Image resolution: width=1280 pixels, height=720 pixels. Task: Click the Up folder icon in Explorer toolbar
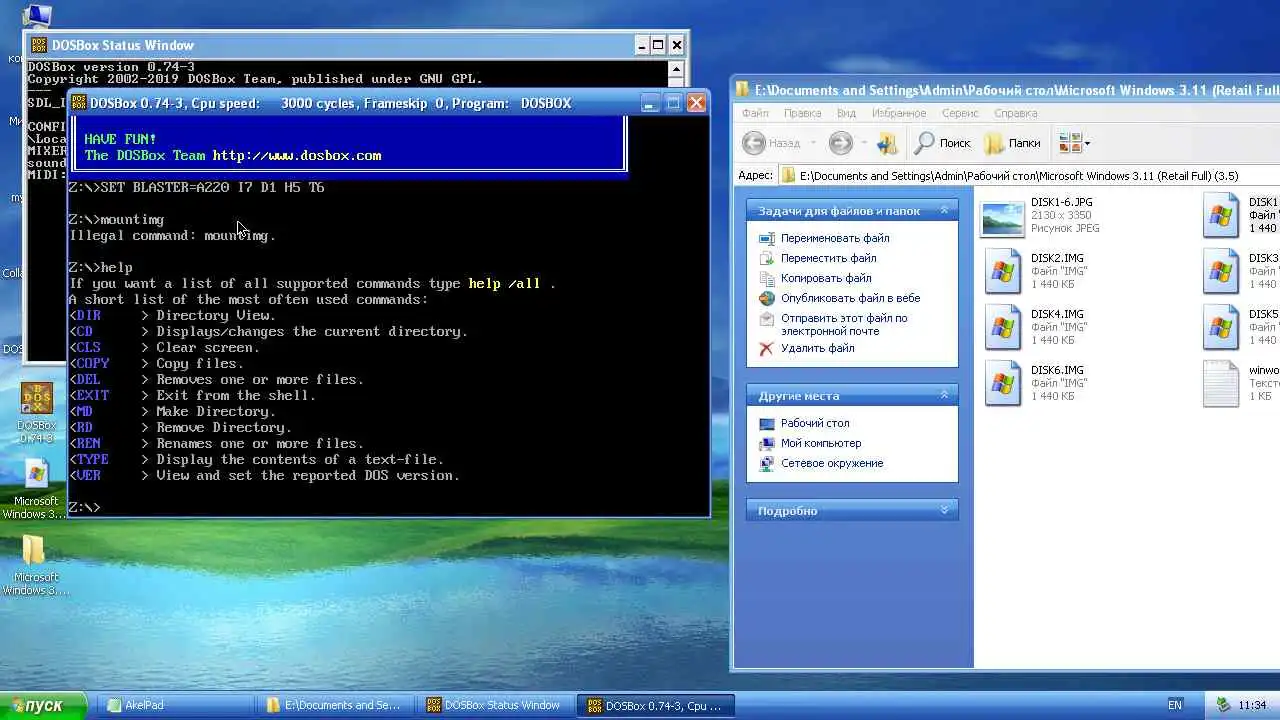pyautogui.click(x=887, y=143)
